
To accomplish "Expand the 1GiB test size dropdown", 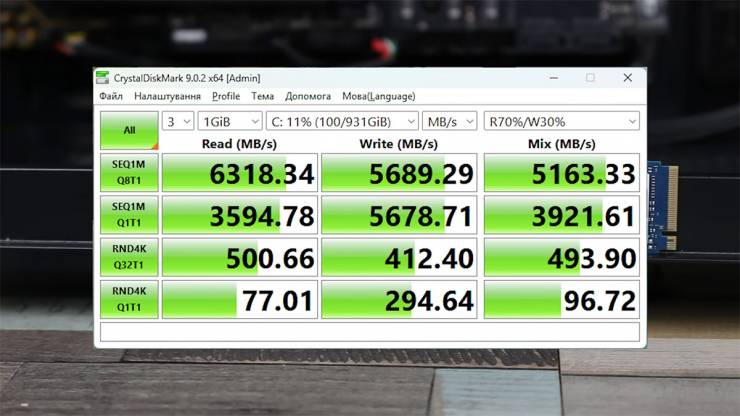I will (230, 122).
